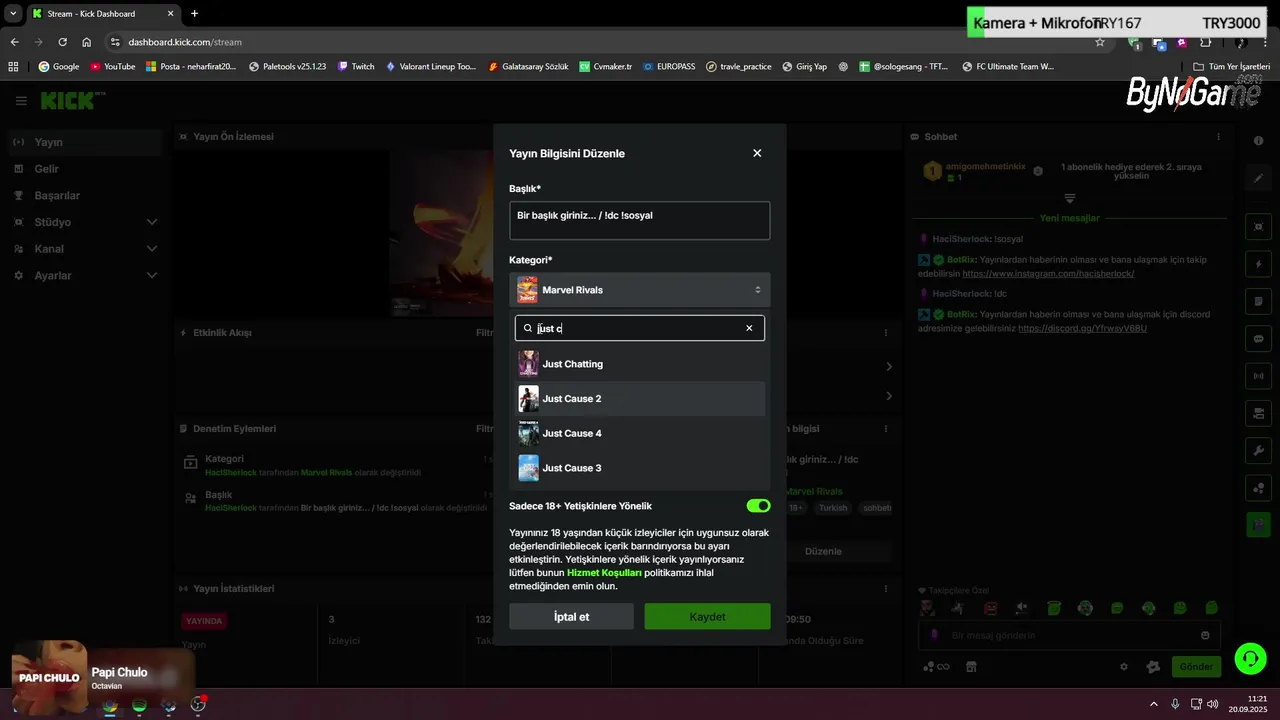Click the category search input with just c
The height and width of the screenshot is (720, 1280).
639,328
